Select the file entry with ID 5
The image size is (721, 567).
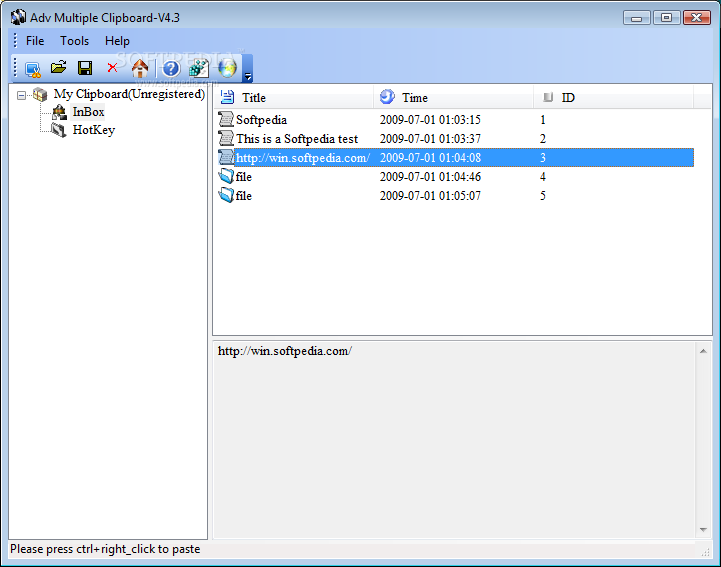point(455,196)
